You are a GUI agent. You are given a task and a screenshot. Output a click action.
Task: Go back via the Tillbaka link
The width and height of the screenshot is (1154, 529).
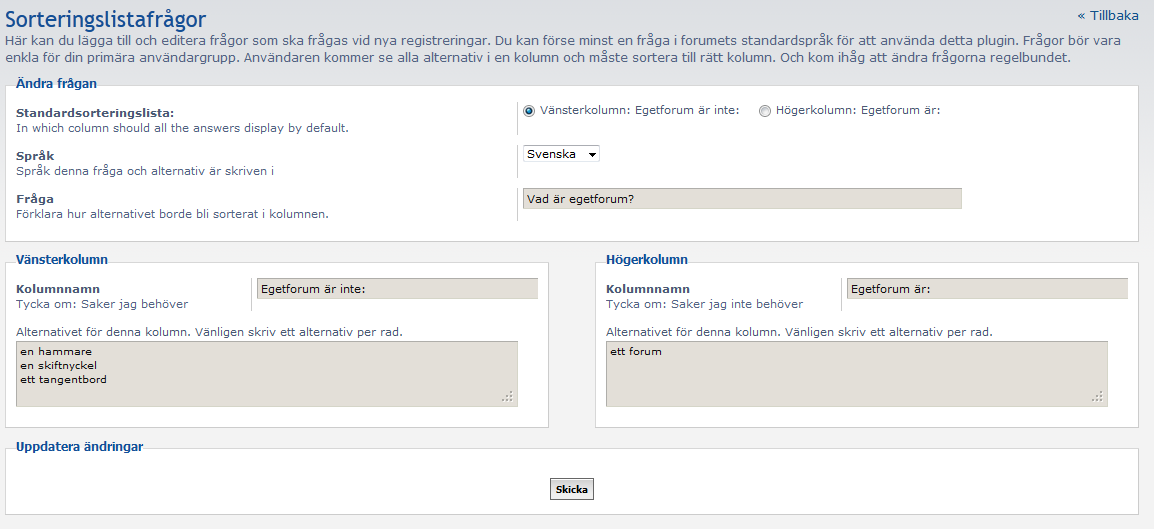coord(1107,15)
